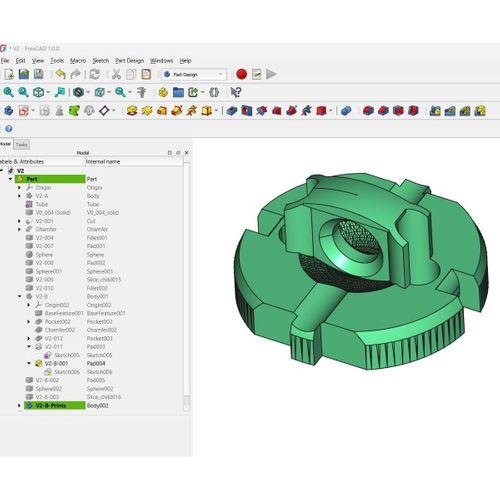The height and width of the screenshot is (500, 500).
Task: Click the Open file toolbar icon
Action: coord(24,74)
